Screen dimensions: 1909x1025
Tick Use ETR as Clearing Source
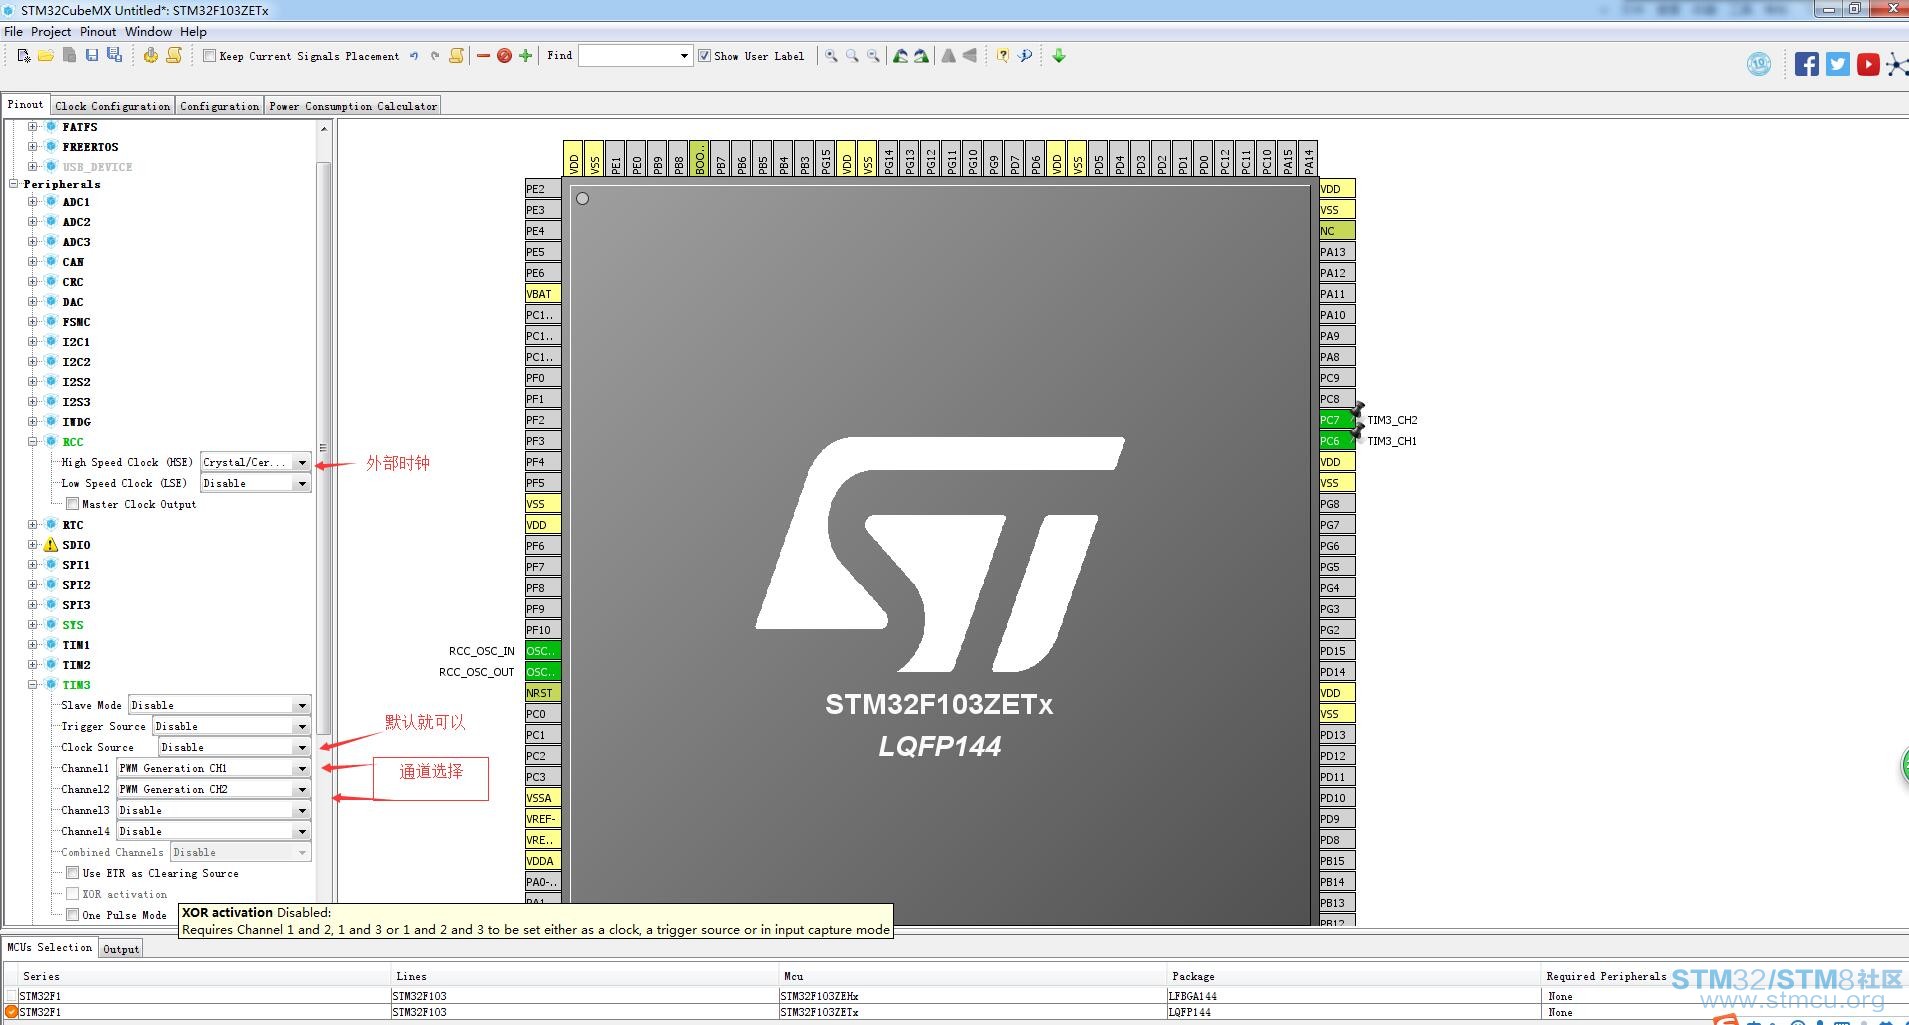(x=72, y=873)
